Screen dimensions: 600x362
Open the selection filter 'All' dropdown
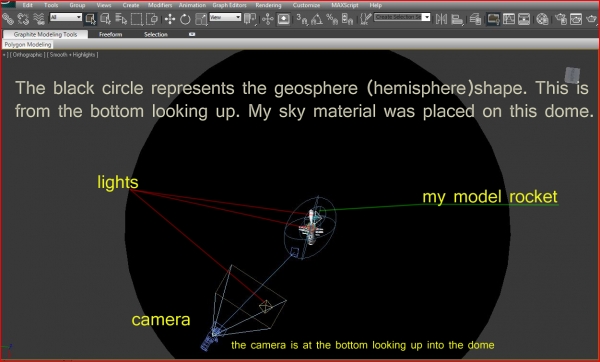(x=66, y=17)
